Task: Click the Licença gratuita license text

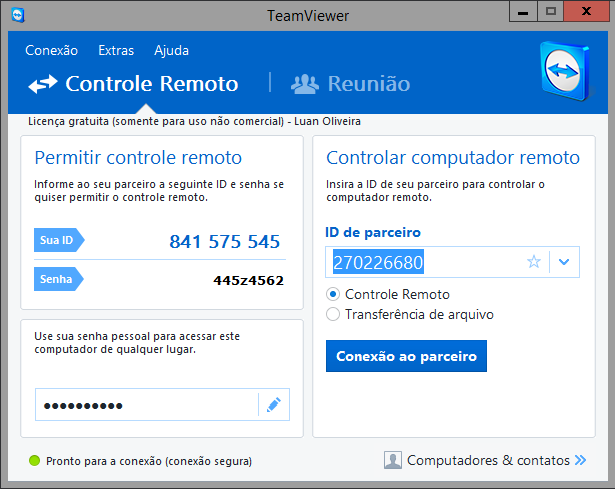Action: (x=194, y=121)
